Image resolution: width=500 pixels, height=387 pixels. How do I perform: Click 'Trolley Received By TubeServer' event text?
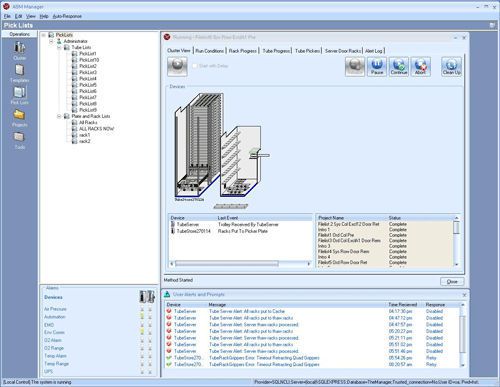[248, 225]
